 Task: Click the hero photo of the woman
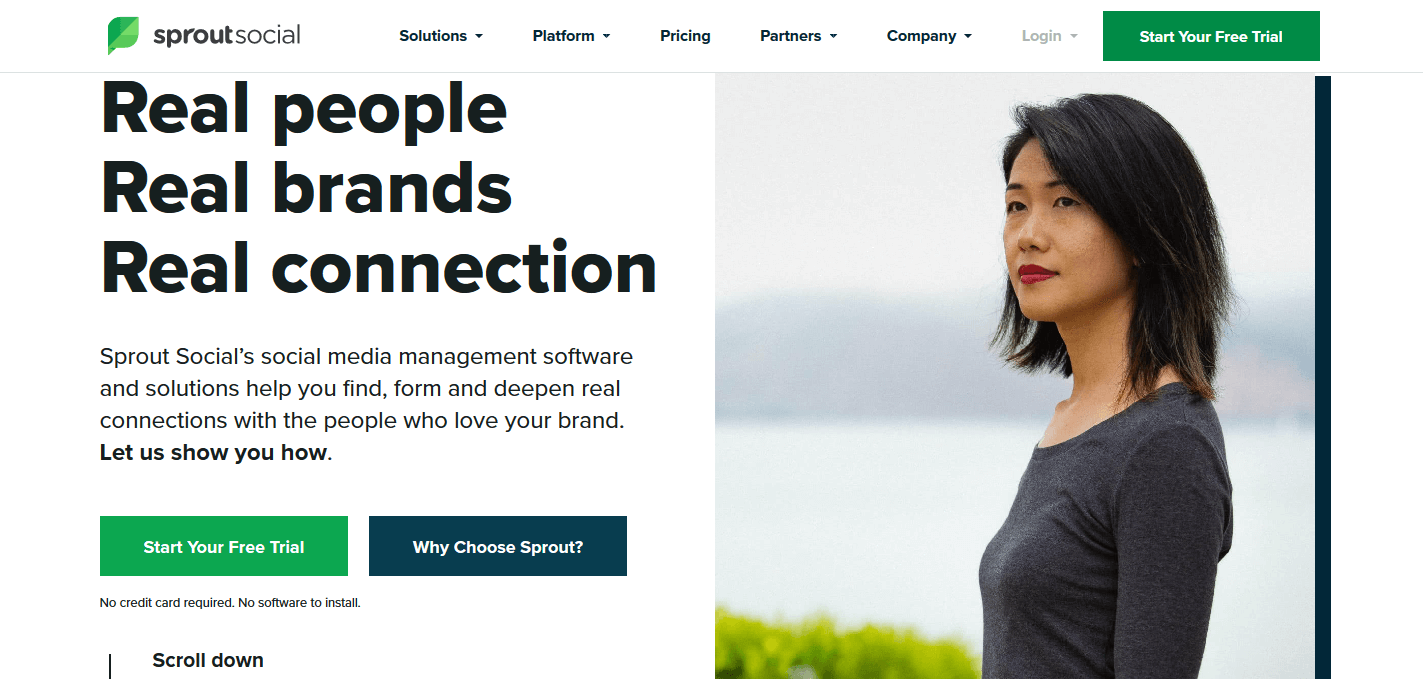[x=1015, y=377]
